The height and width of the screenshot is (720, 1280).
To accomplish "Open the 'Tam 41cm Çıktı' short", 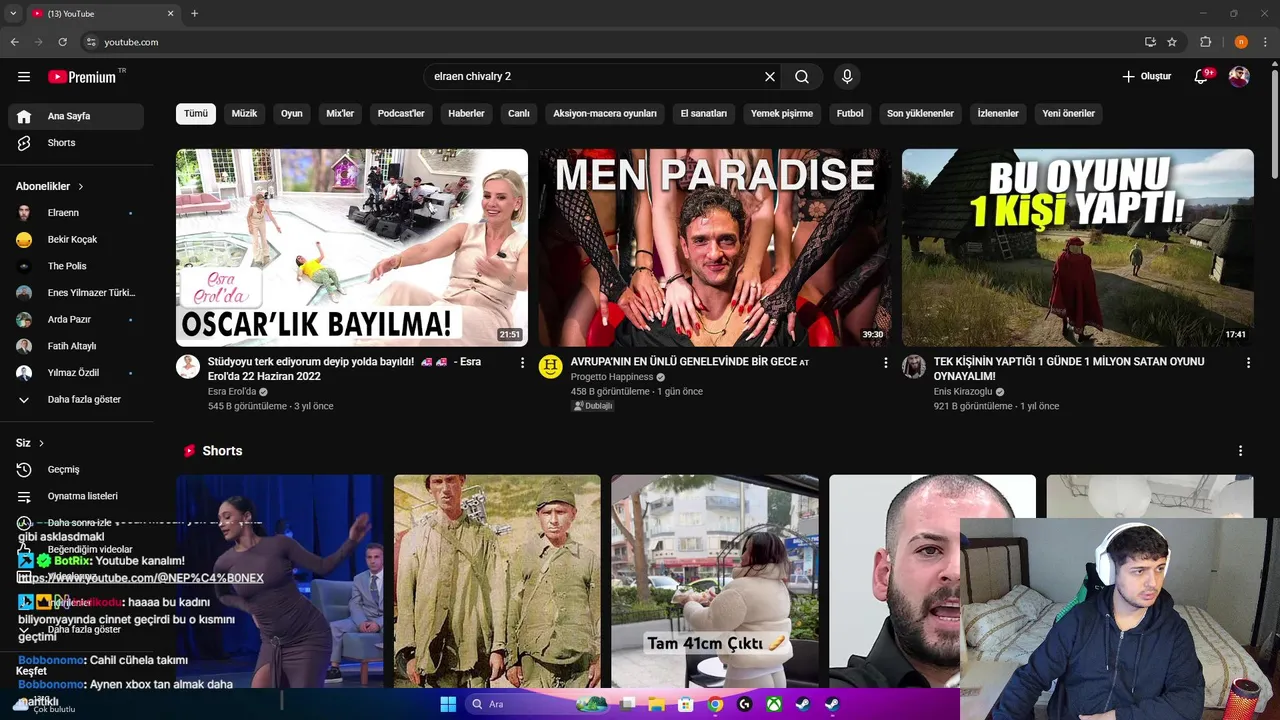I will tap(715, 581).
